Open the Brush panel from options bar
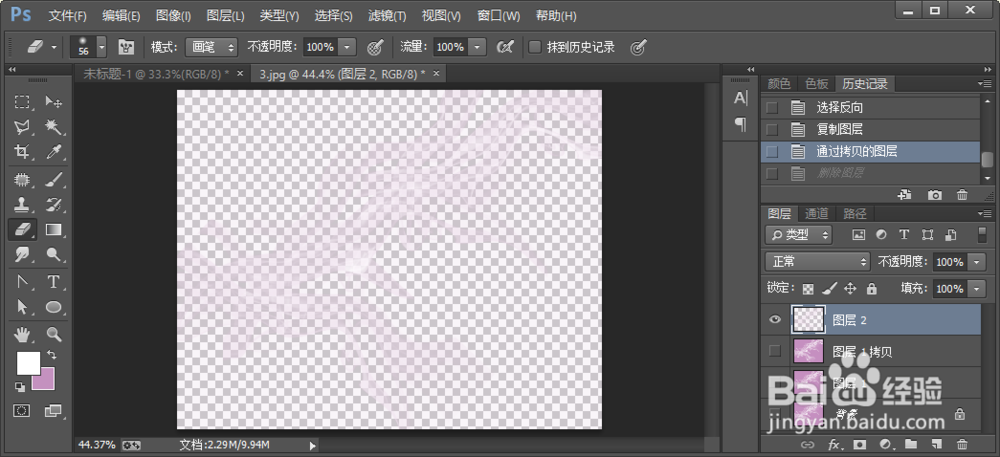This screenshot has height=457, width=1000. point(126,47)
